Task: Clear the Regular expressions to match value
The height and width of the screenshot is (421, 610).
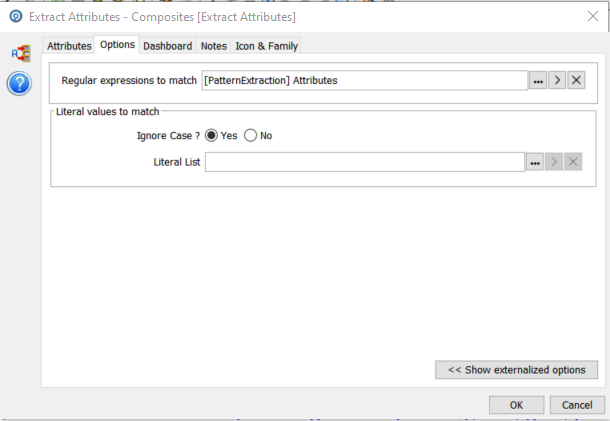Action: [x=576, y=81]
